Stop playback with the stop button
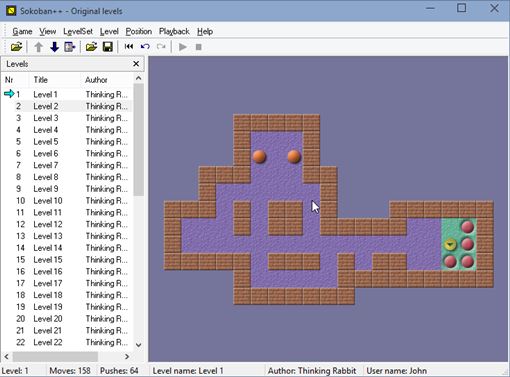Viewport: 510px width, 377px height. pos(199,47)
